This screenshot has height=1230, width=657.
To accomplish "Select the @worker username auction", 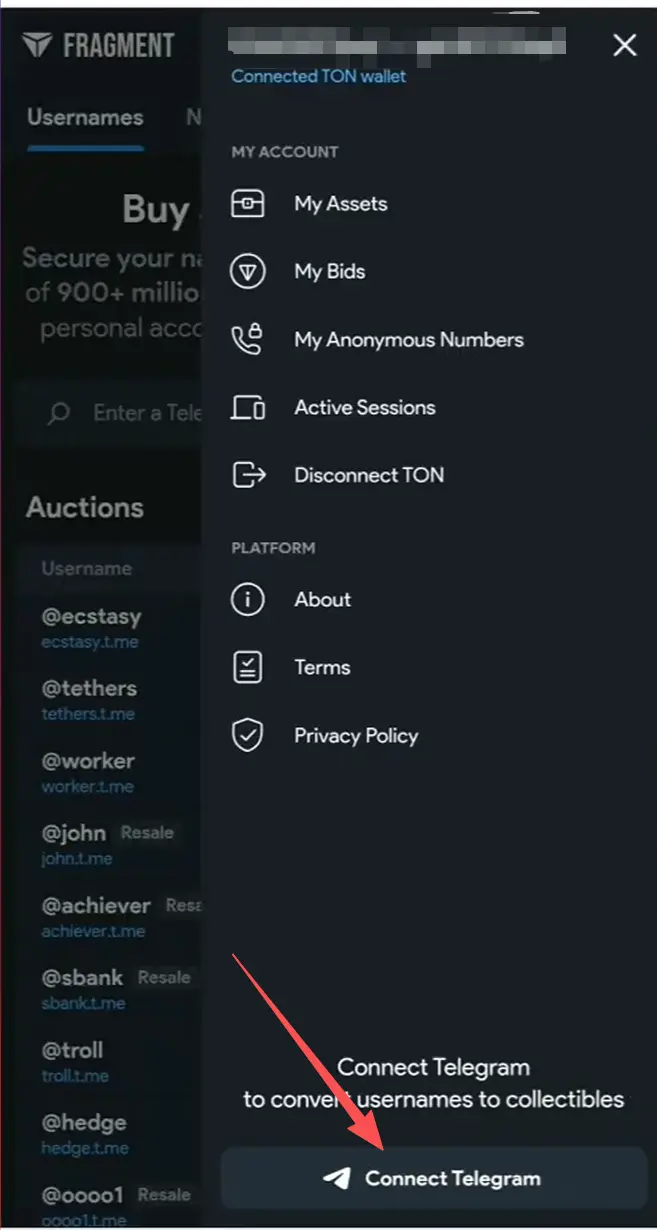I will click(x=88, y=760).
